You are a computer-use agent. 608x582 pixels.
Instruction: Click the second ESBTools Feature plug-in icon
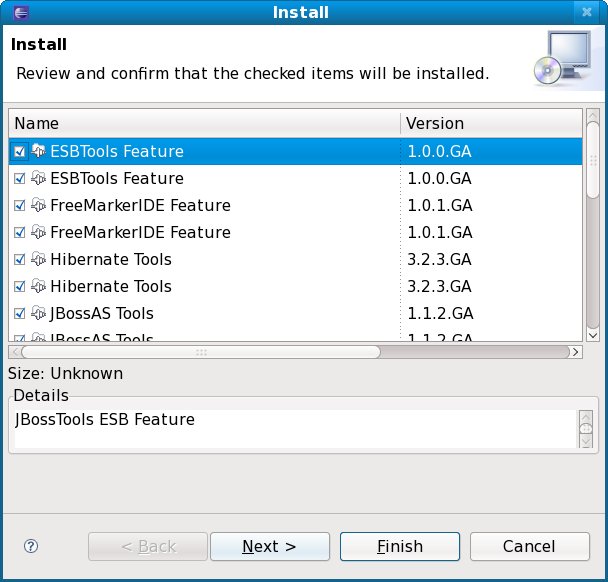pyautogui.click(x=39, y=179)
